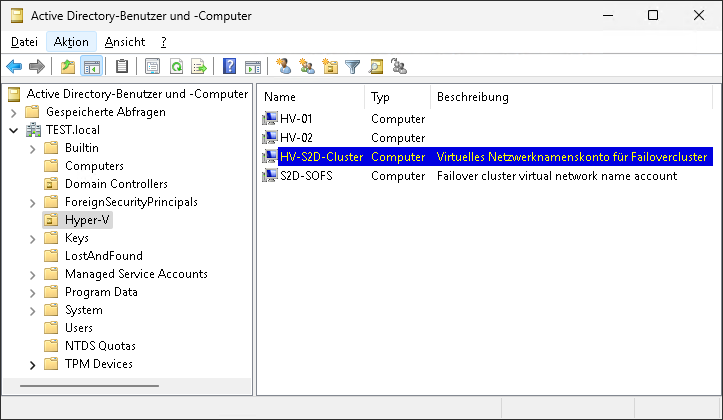This screenshot has height=420, width=723.
Task: Select System in the tree
Action: (83, 310)
